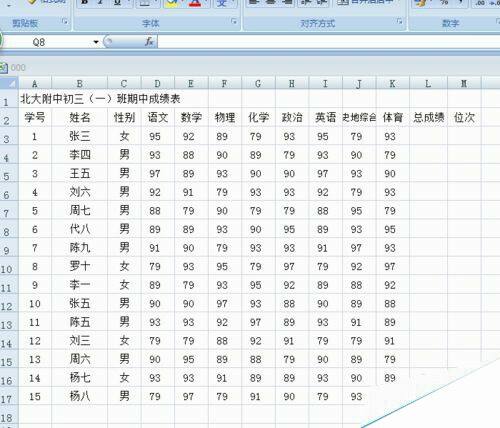The height and width of the screenshot is (428, 500).
Task: Select column D header
Action: coord(158,83)
